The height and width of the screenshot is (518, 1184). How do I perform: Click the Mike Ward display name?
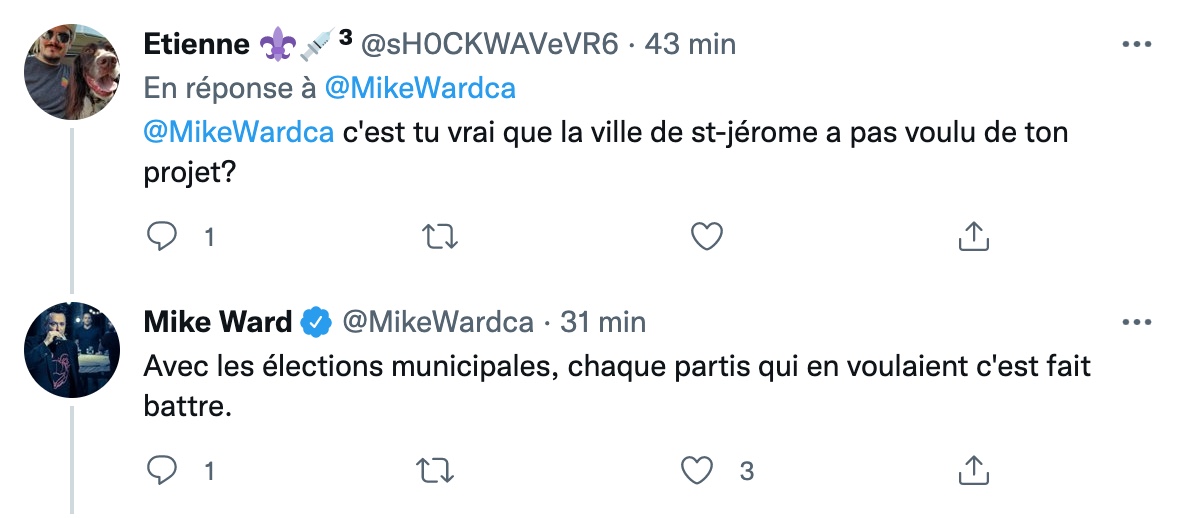217,322
